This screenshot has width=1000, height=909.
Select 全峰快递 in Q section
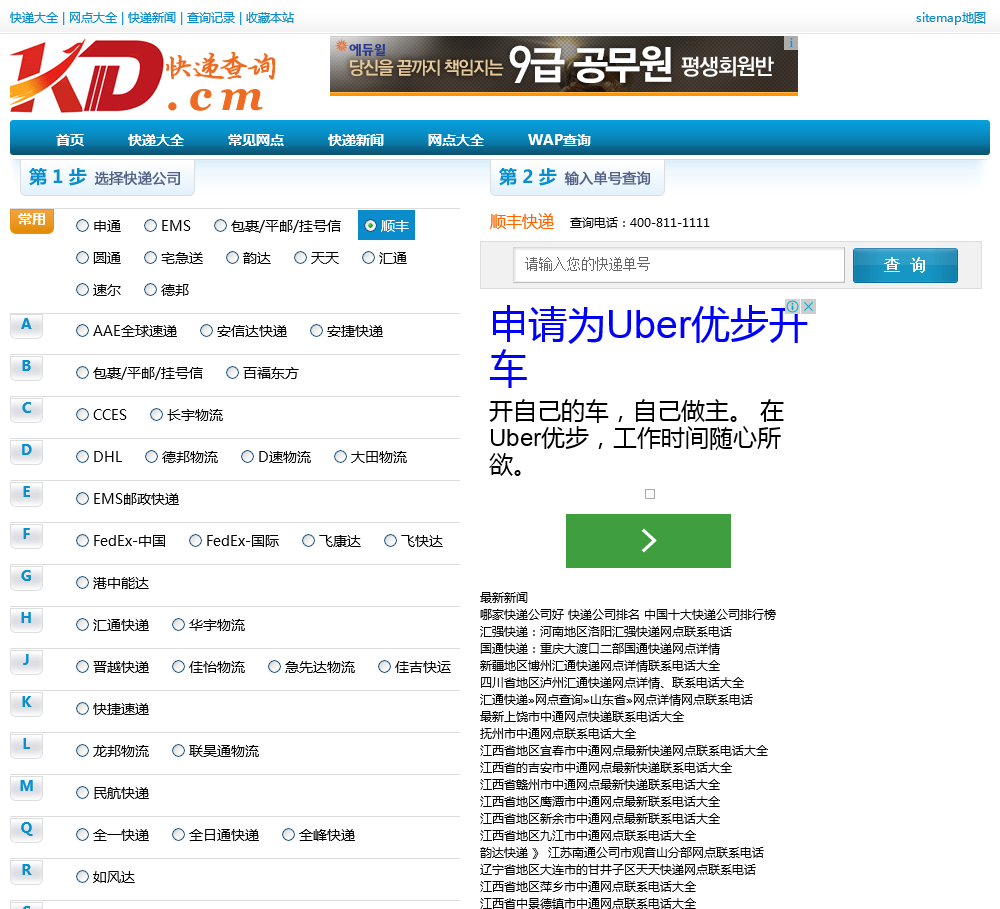pos(289,835)
